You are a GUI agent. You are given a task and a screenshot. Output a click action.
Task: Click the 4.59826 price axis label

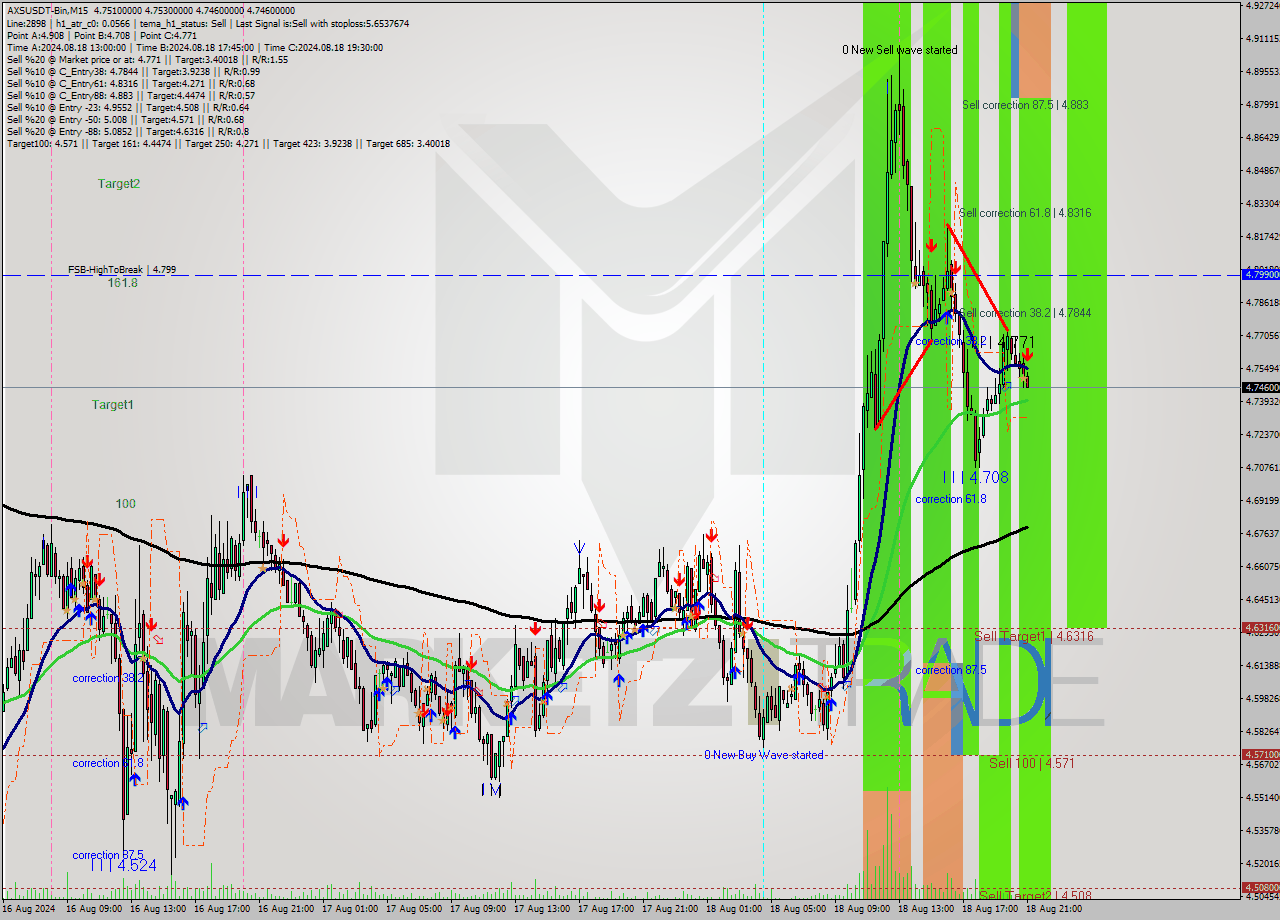tap(1263, 699)
